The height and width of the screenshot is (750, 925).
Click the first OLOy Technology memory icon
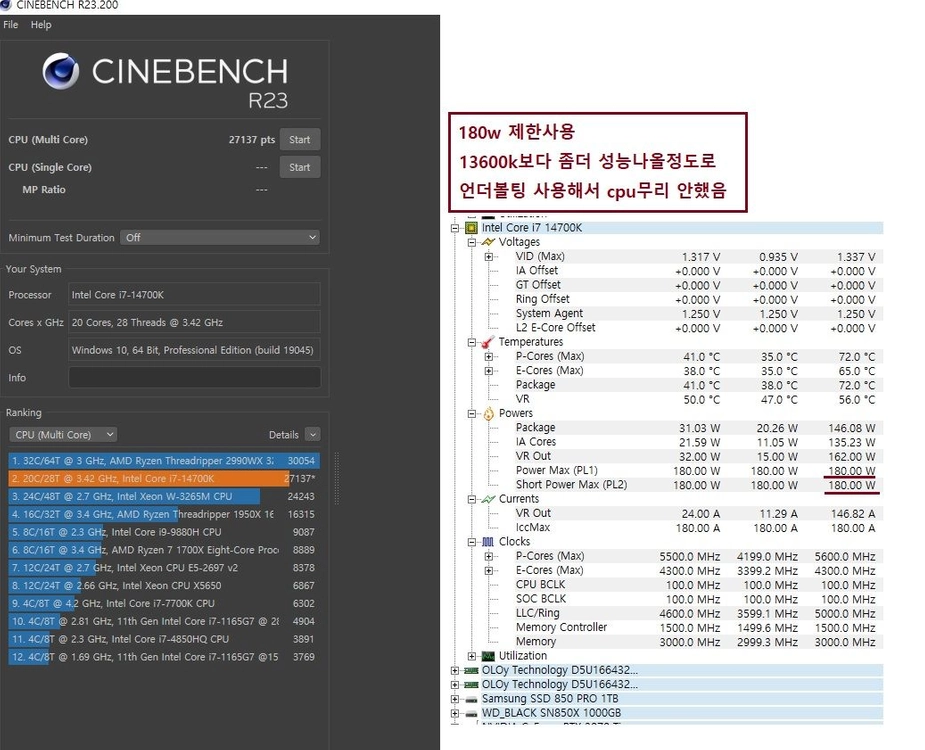click(471, 670)
